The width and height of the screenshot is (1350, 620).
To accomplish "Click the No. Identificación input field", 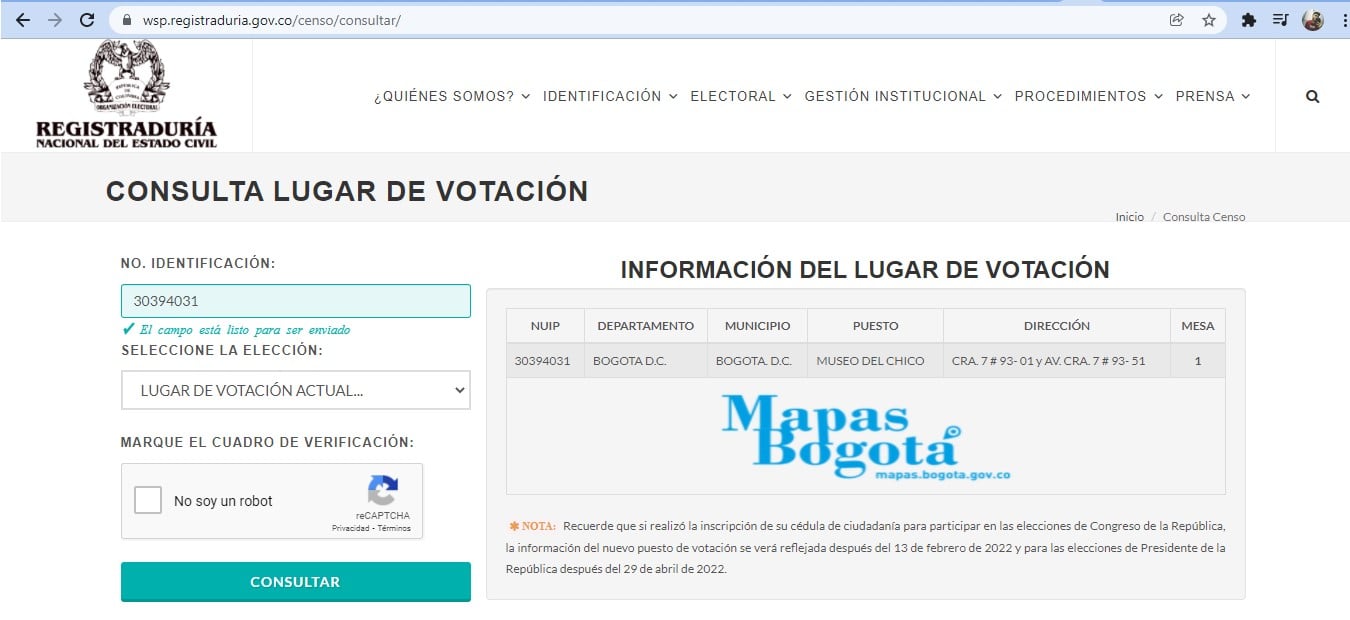I will pos(295,301).
